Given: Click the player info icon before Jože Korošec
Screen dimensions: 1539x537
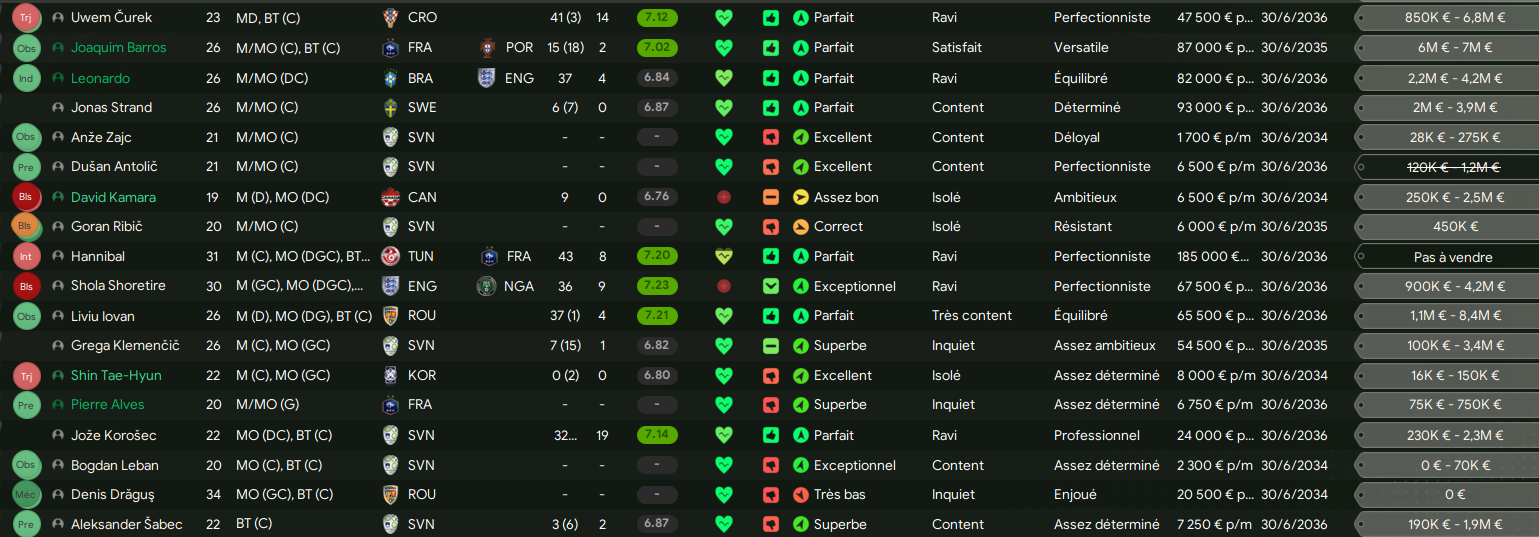Looking at the screenshot, I should 57,436.
